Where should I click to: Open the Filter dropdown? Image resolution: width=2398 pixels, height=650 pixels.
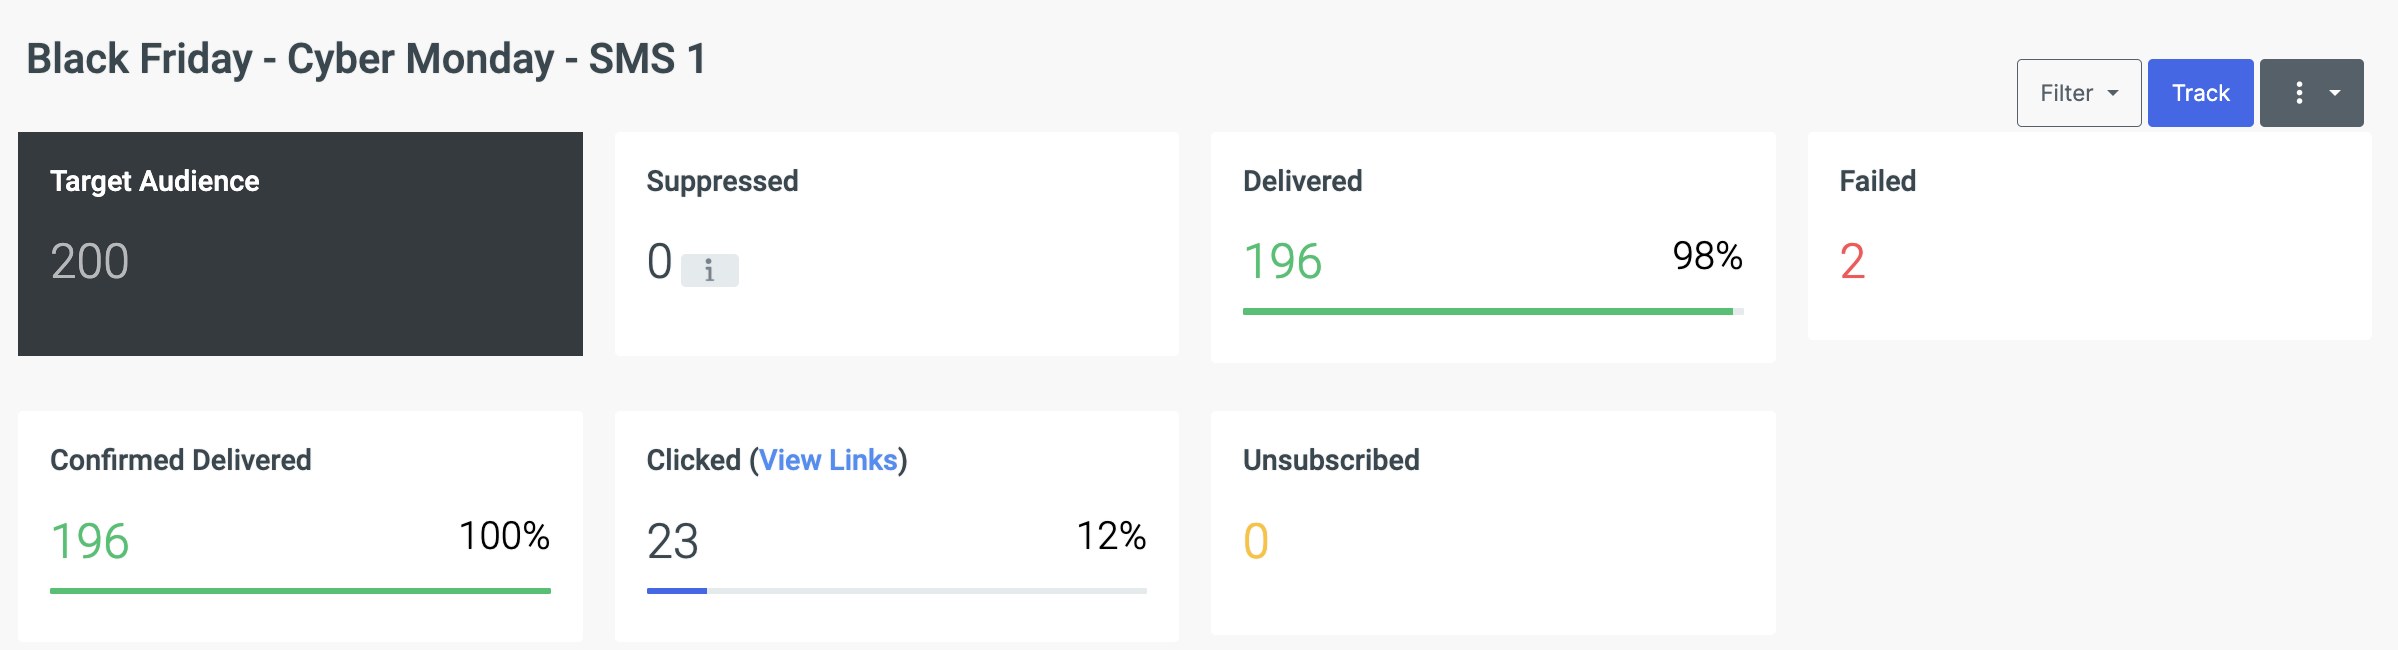pyautogui.click(x=2078, y=93)
